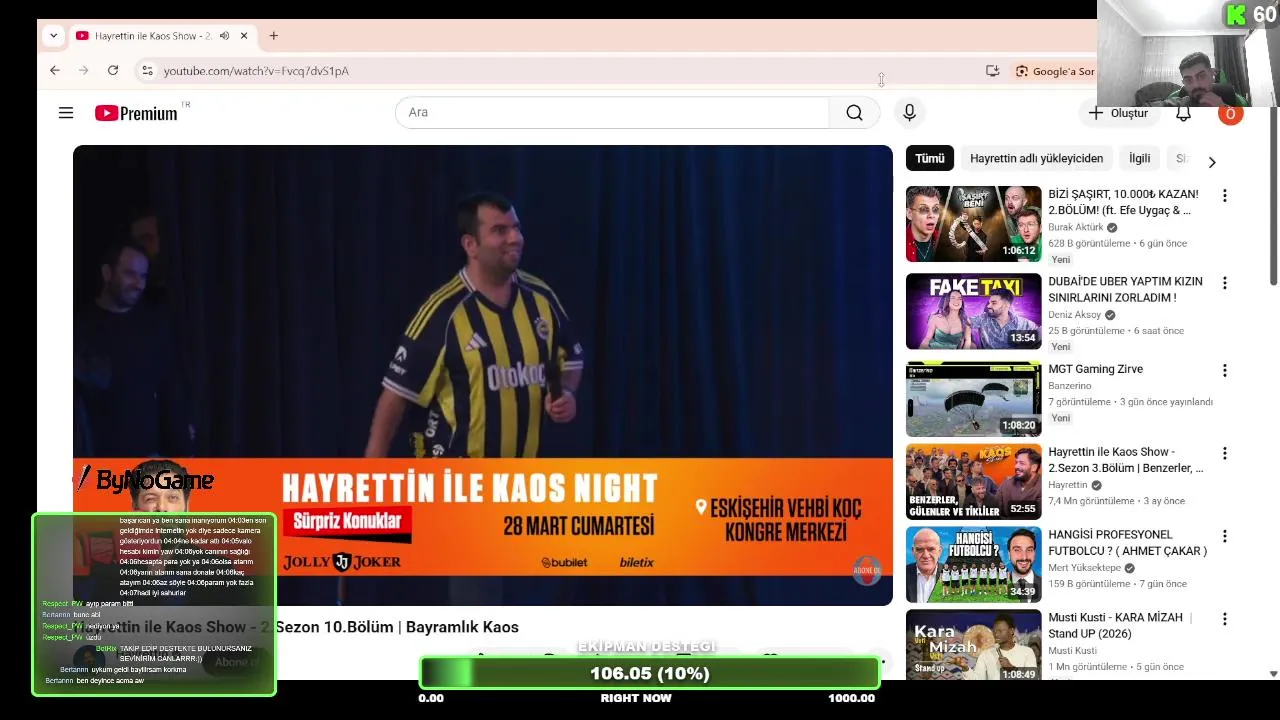This screenshot has height=720, width=1280.
Task: Focus the Ara search field
Action: tap(612, 113)
